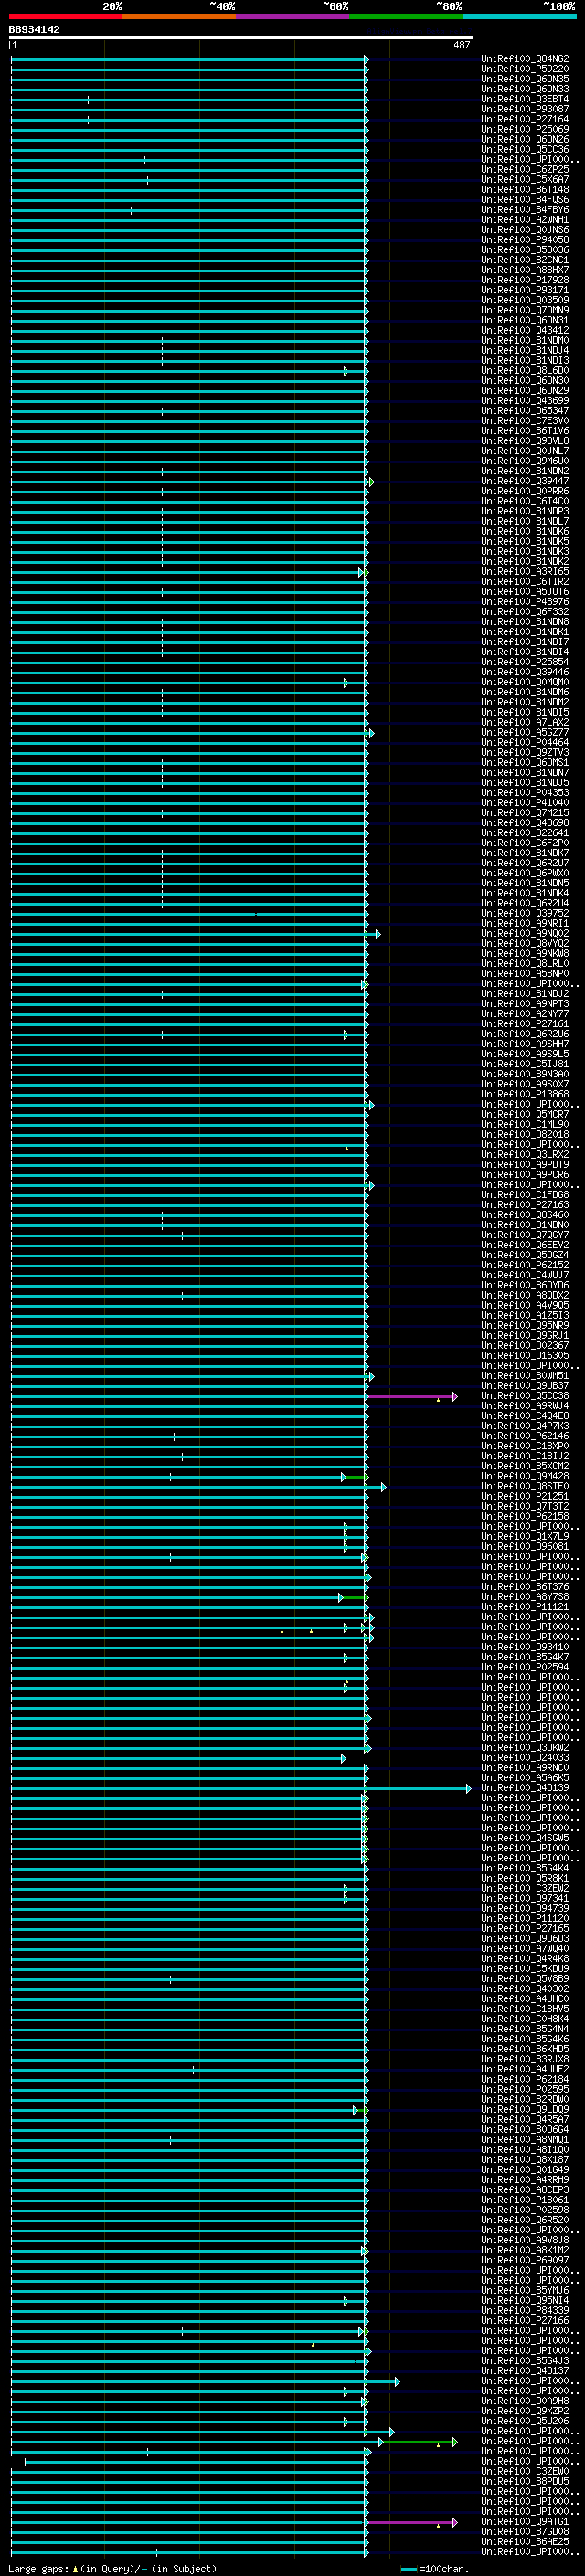The height and width of the screenshot is (2576, 585).
Task: Click the purple ~60% identity legend segment
Action: tap(293, 16)
